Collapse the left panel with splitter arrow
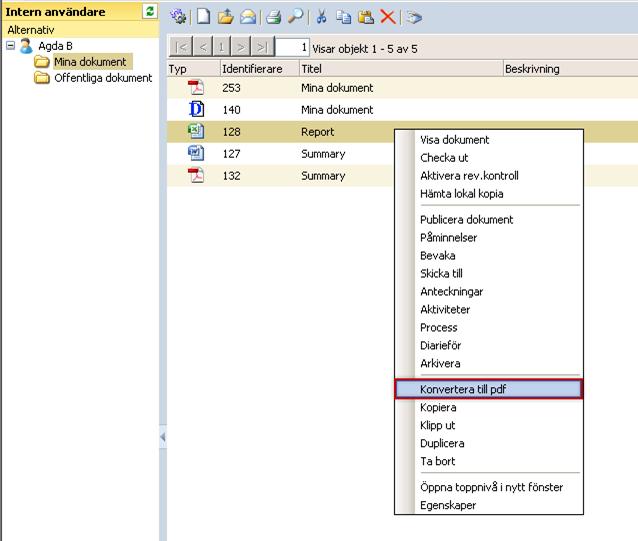The width and height of the screenshot is (638, 541). point(163,437)
